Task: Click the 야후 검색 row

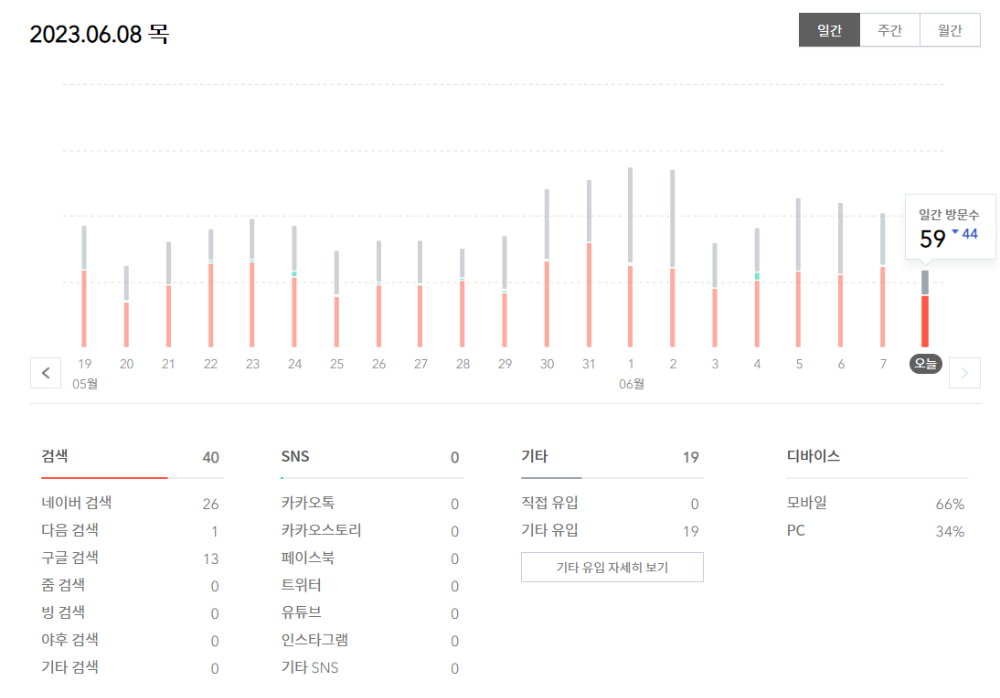Action: pyautogui.click(x=132, y=640)
